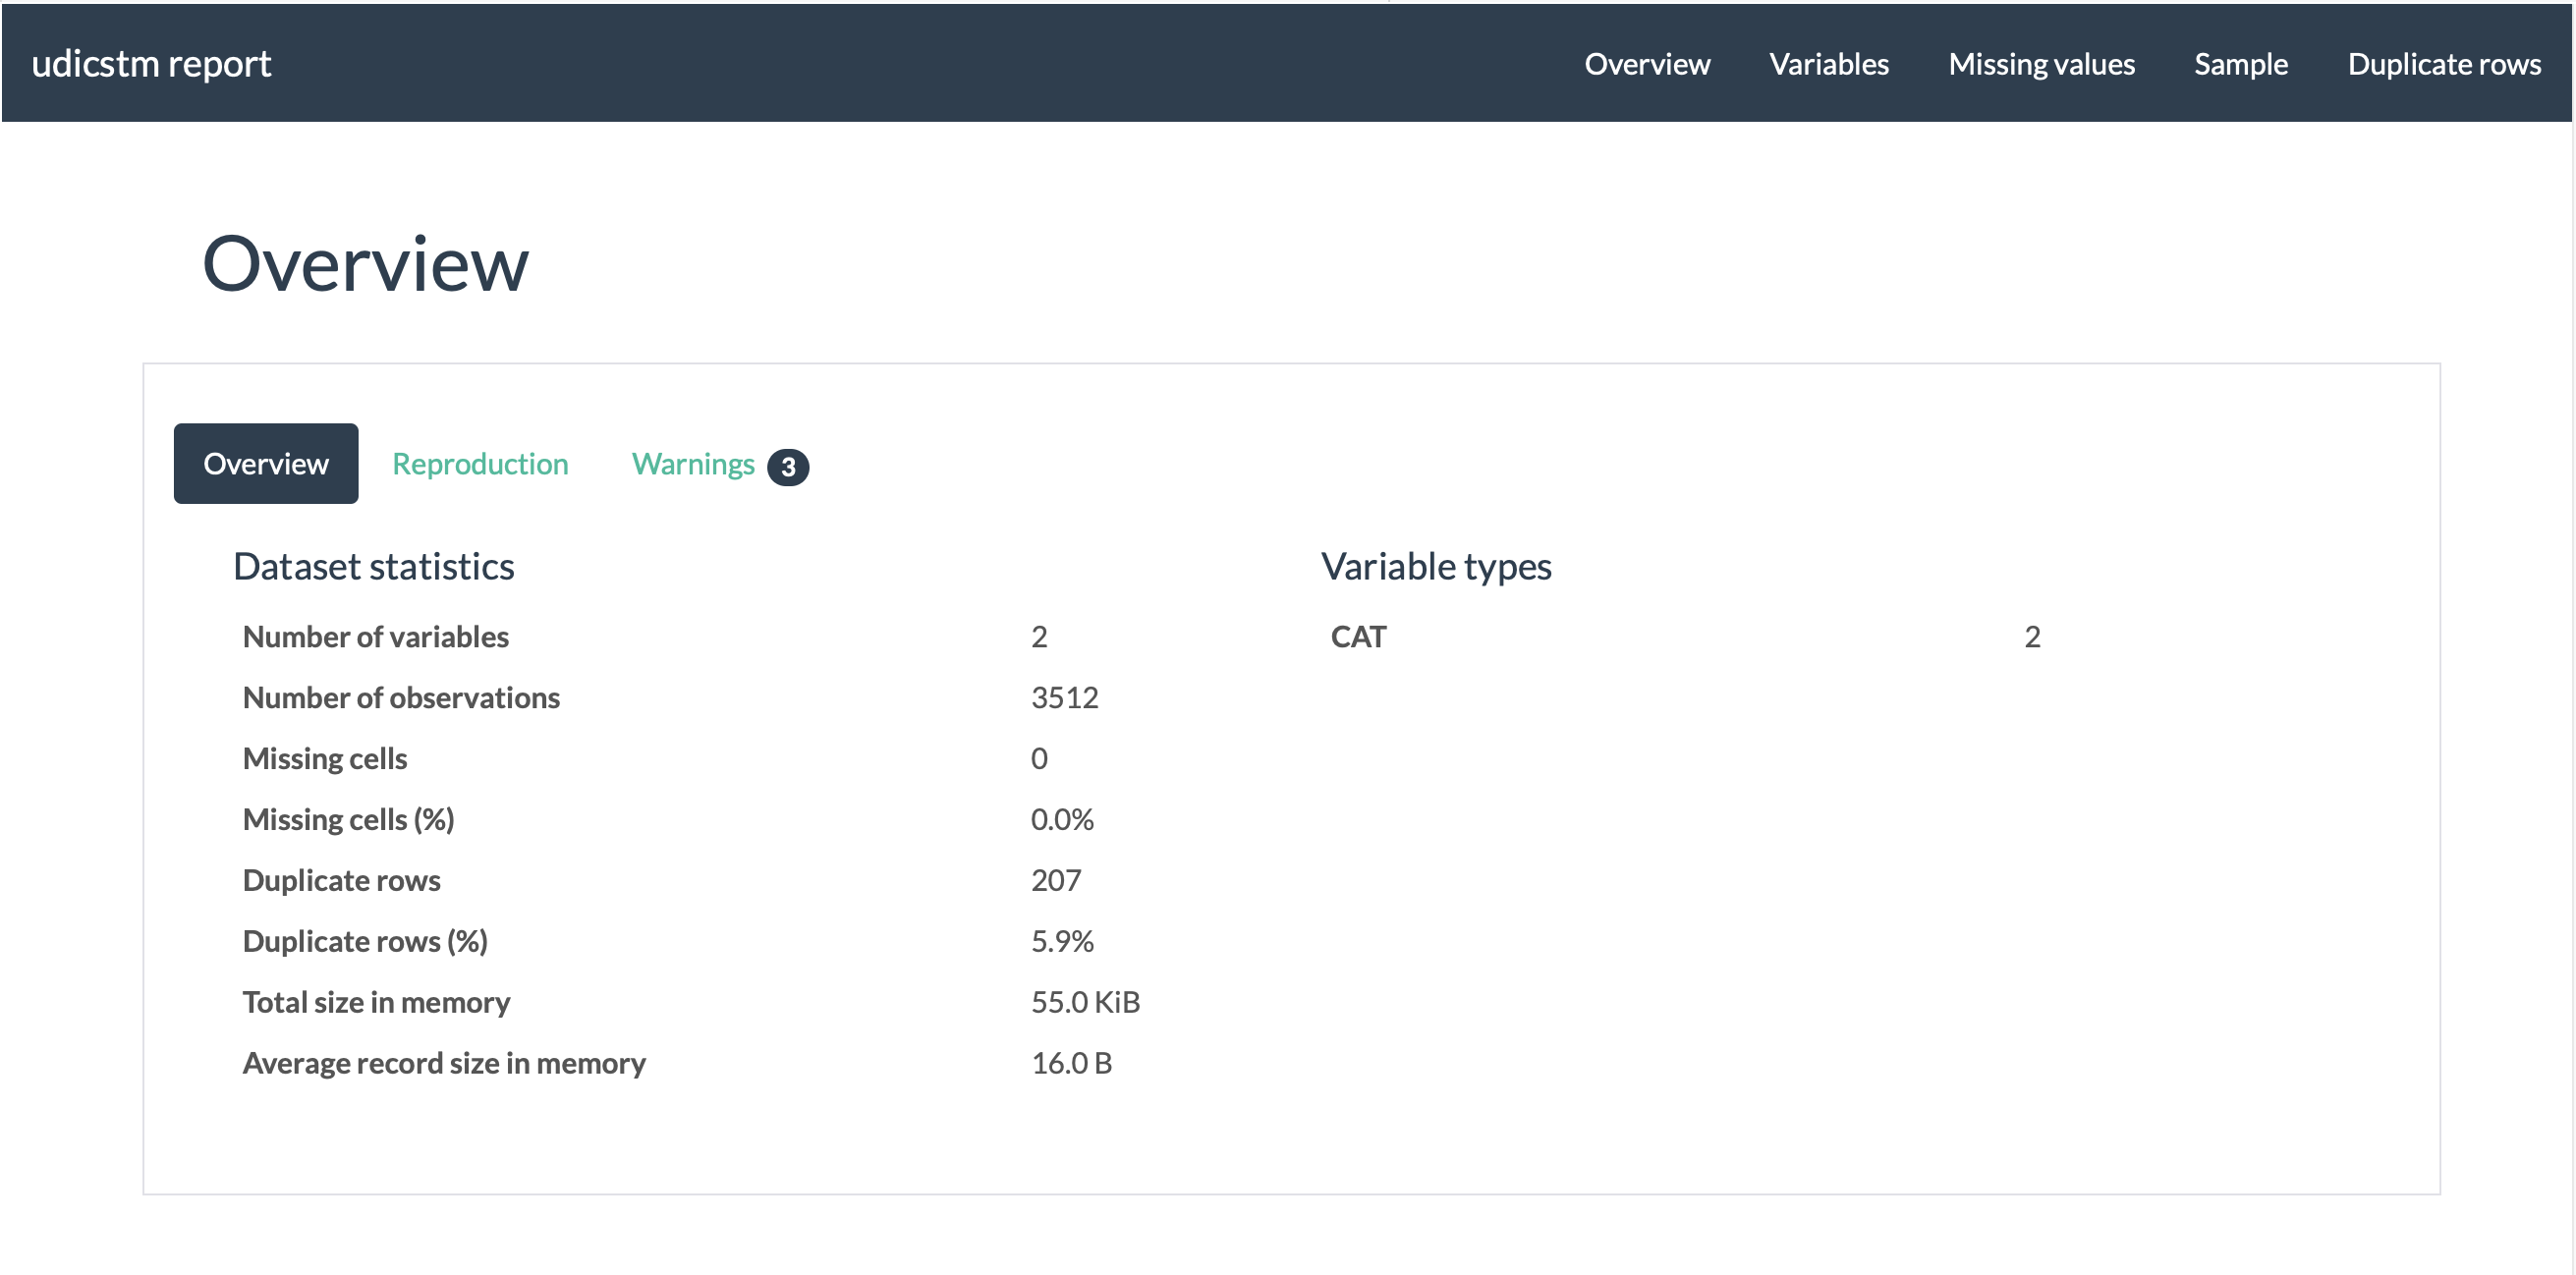The height and width of the screenshot is (1275, 2576).
Task: Click the udicstm report title
Action: coord(151,64)
